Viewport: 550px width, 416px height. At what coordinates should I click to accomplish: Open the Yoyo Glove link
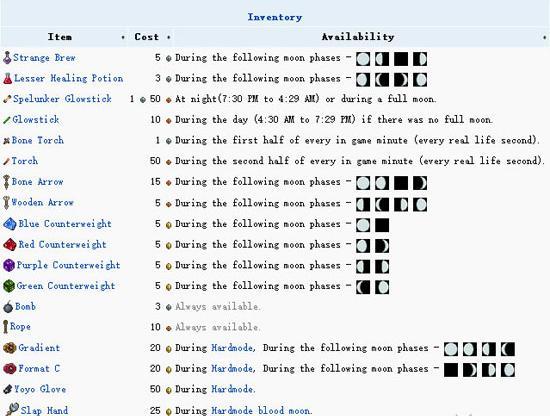(x=40, y=389)
